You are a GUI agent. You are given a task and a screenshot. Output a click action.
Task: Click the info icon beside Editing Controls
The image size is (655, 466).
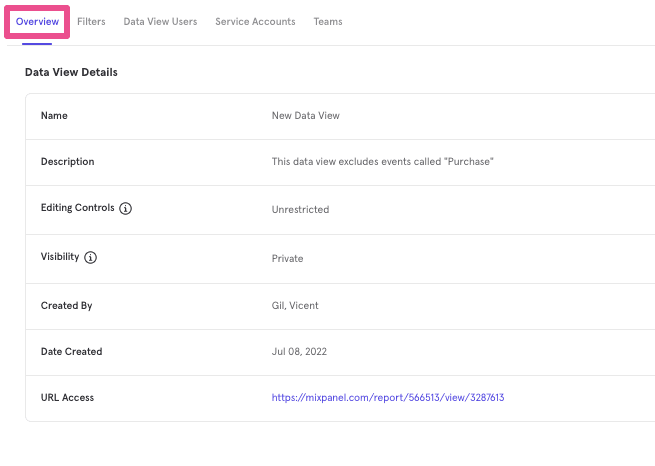126,209
